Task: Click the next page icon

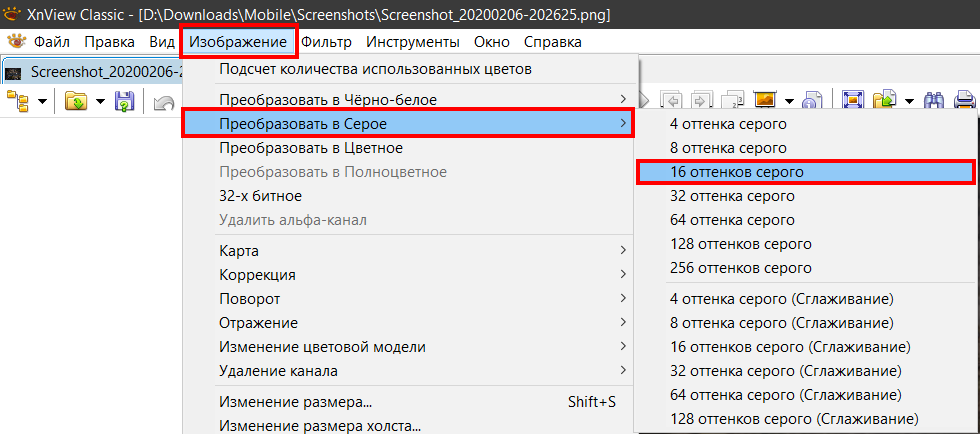Action: click(x=702, y=101)
